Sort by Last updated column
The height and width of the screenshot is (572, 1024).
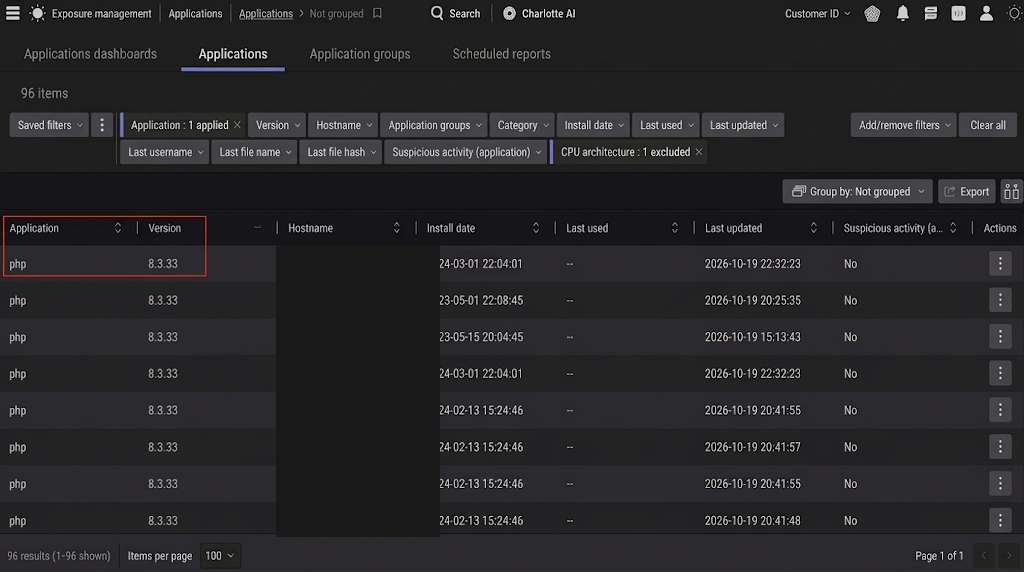coord(814,228)
